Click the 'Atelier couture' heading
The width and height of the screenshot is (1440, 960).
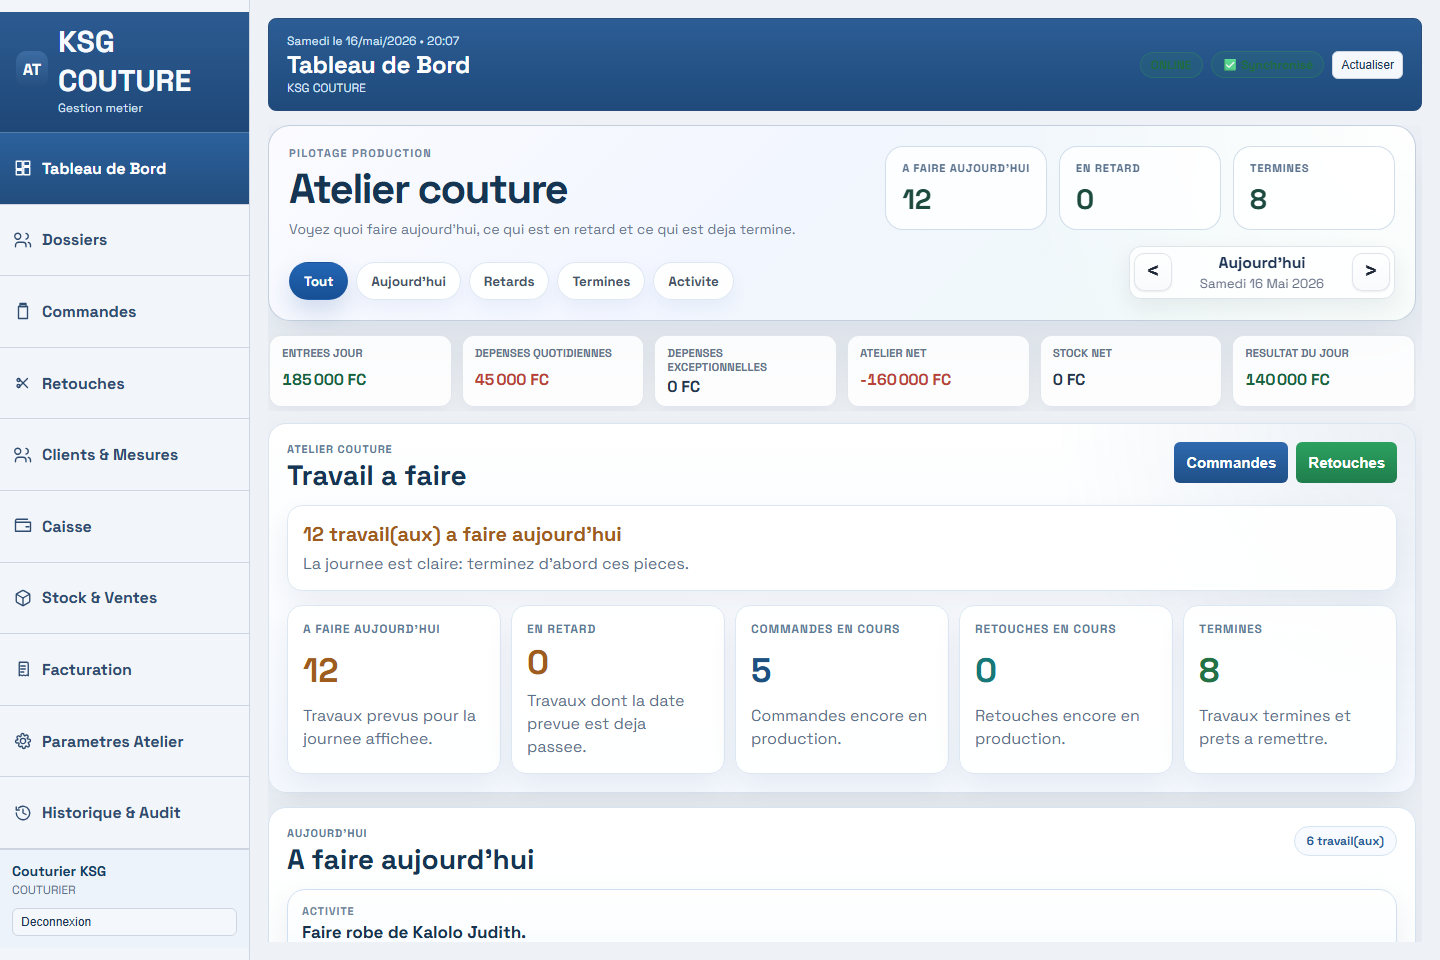pos(428,189)
